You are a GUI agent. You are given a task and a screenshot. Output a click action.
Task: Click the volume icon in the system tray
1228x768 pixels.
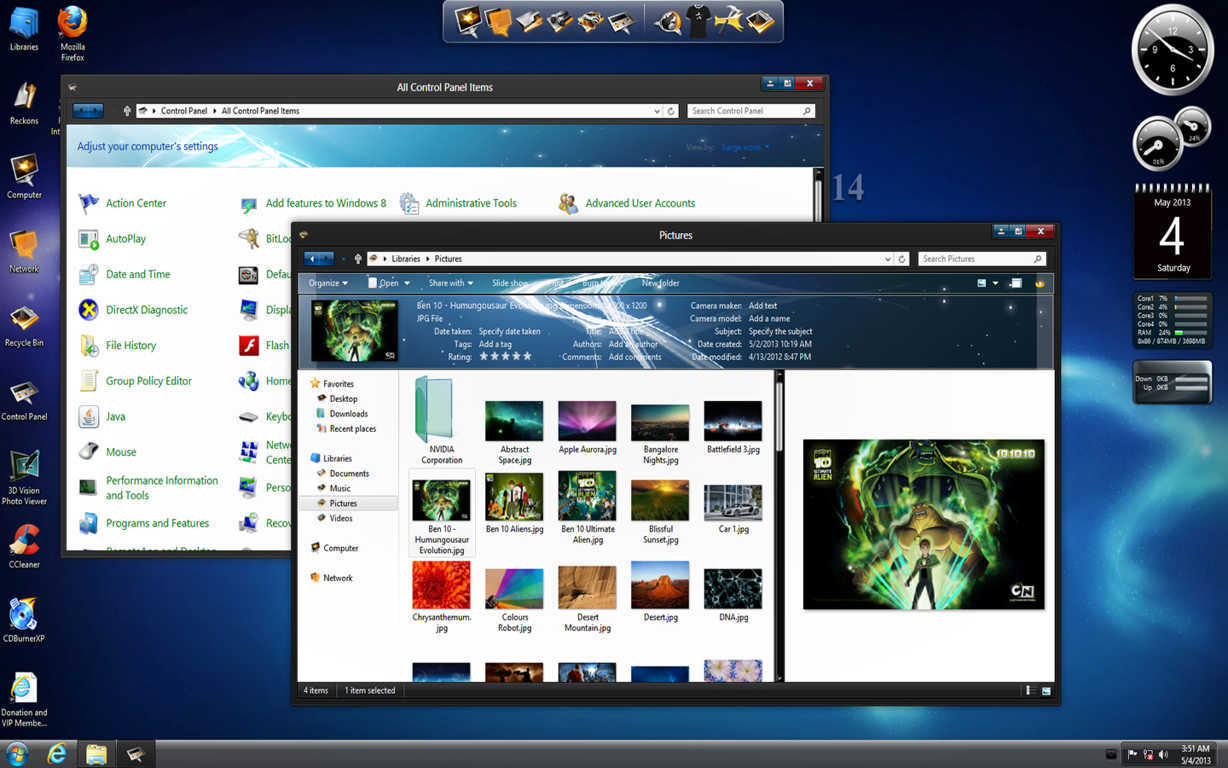[1163, 754]
